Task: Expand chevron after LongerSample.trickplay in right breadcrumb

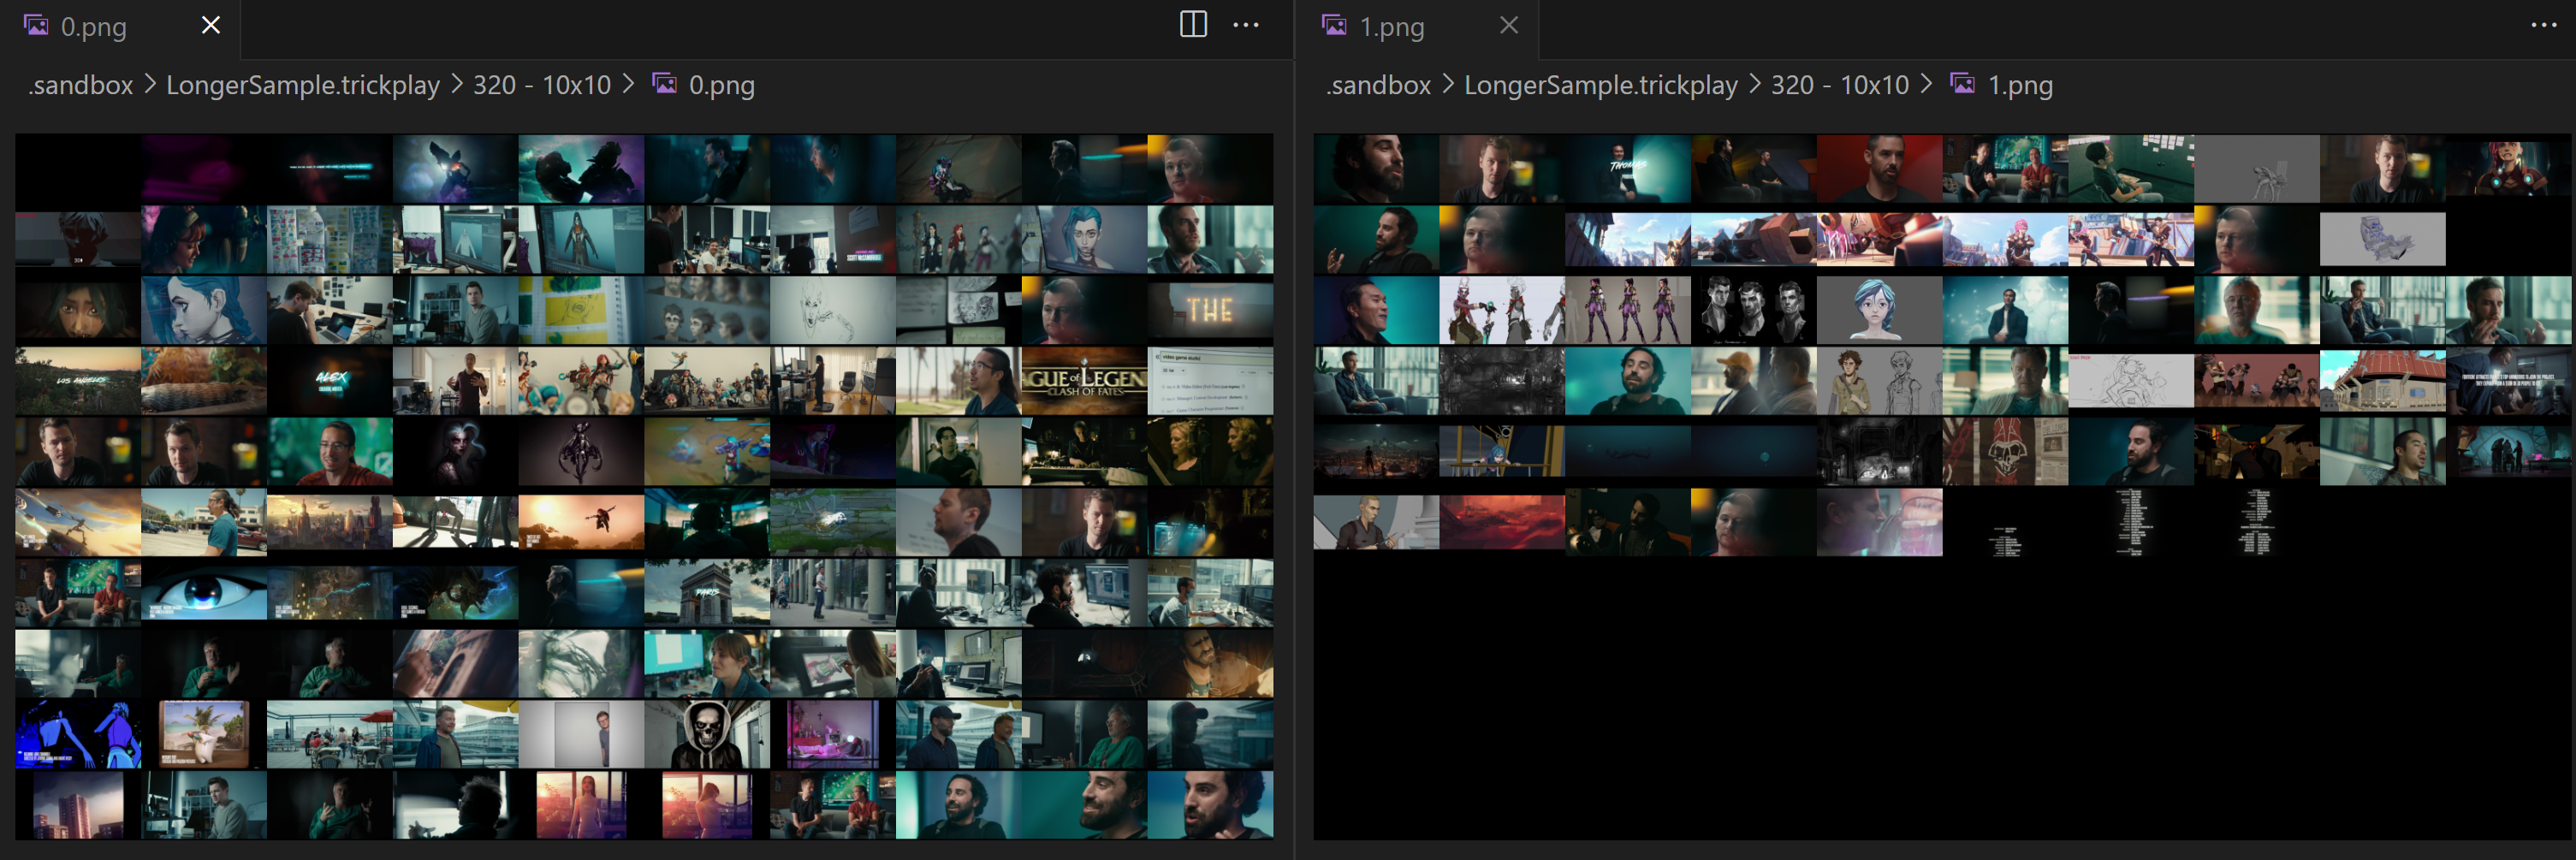Action: coord(1755,84)
